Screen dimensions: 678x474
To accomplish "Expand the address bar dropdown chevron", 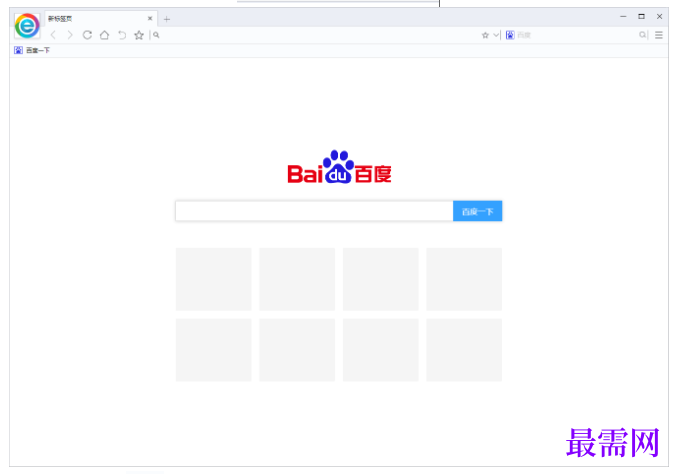I will click(x=496, y=35).
